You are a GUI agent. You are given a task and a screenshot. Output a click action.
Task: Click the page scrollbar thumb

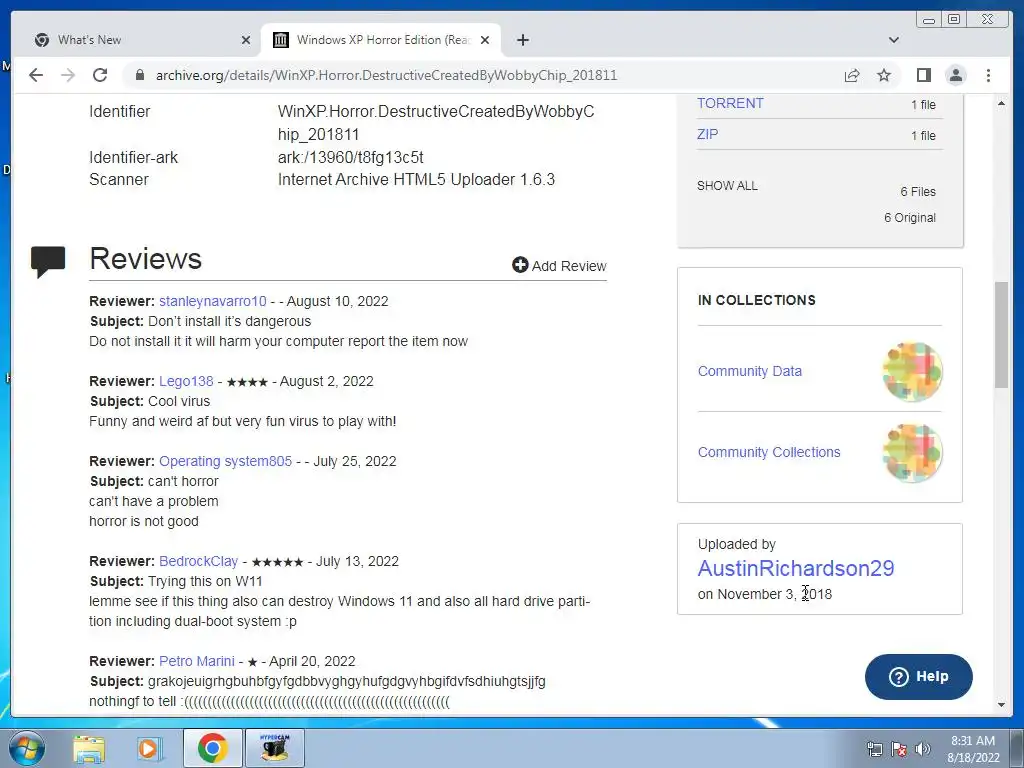point(1001,334)
